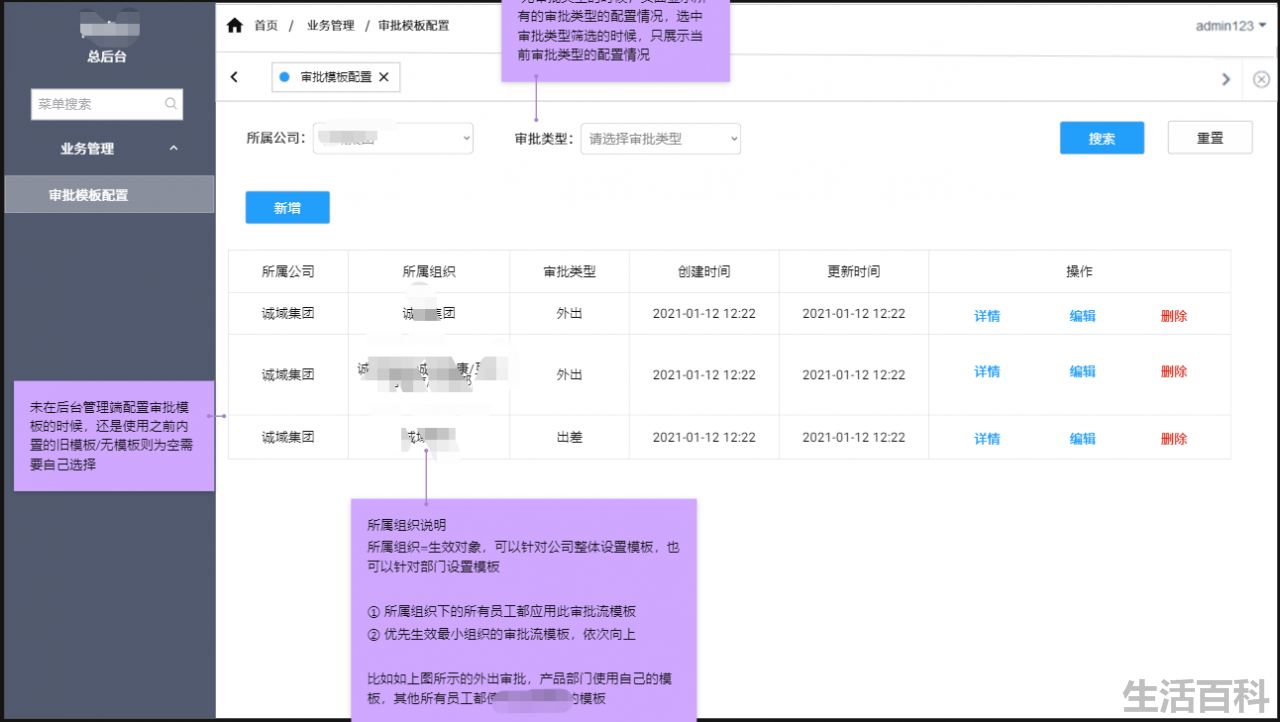The image size is (1280, 722).
Task: Click the 更新时间 column header
Action: click(x=854, y=272)
